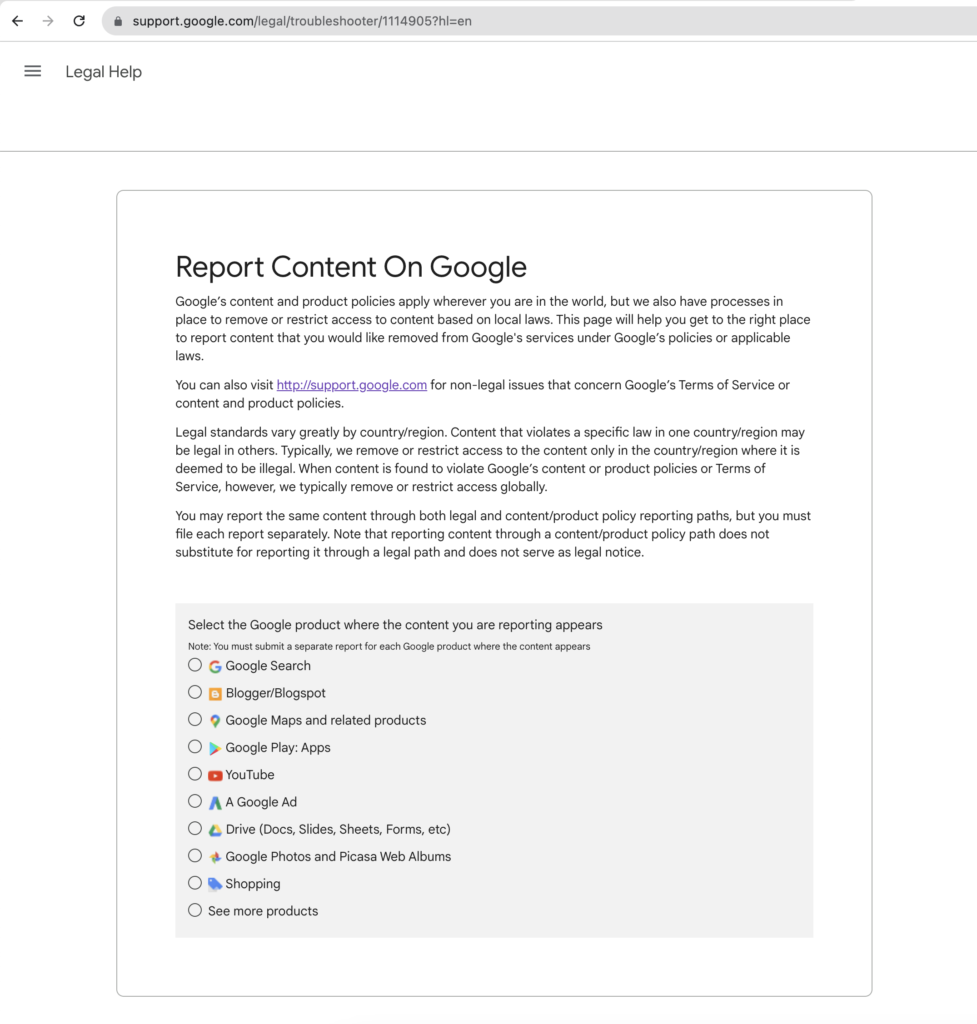Select the Google Play: Apps radio button
This screenshot has height=1024, width=977.
click(195, 746)
